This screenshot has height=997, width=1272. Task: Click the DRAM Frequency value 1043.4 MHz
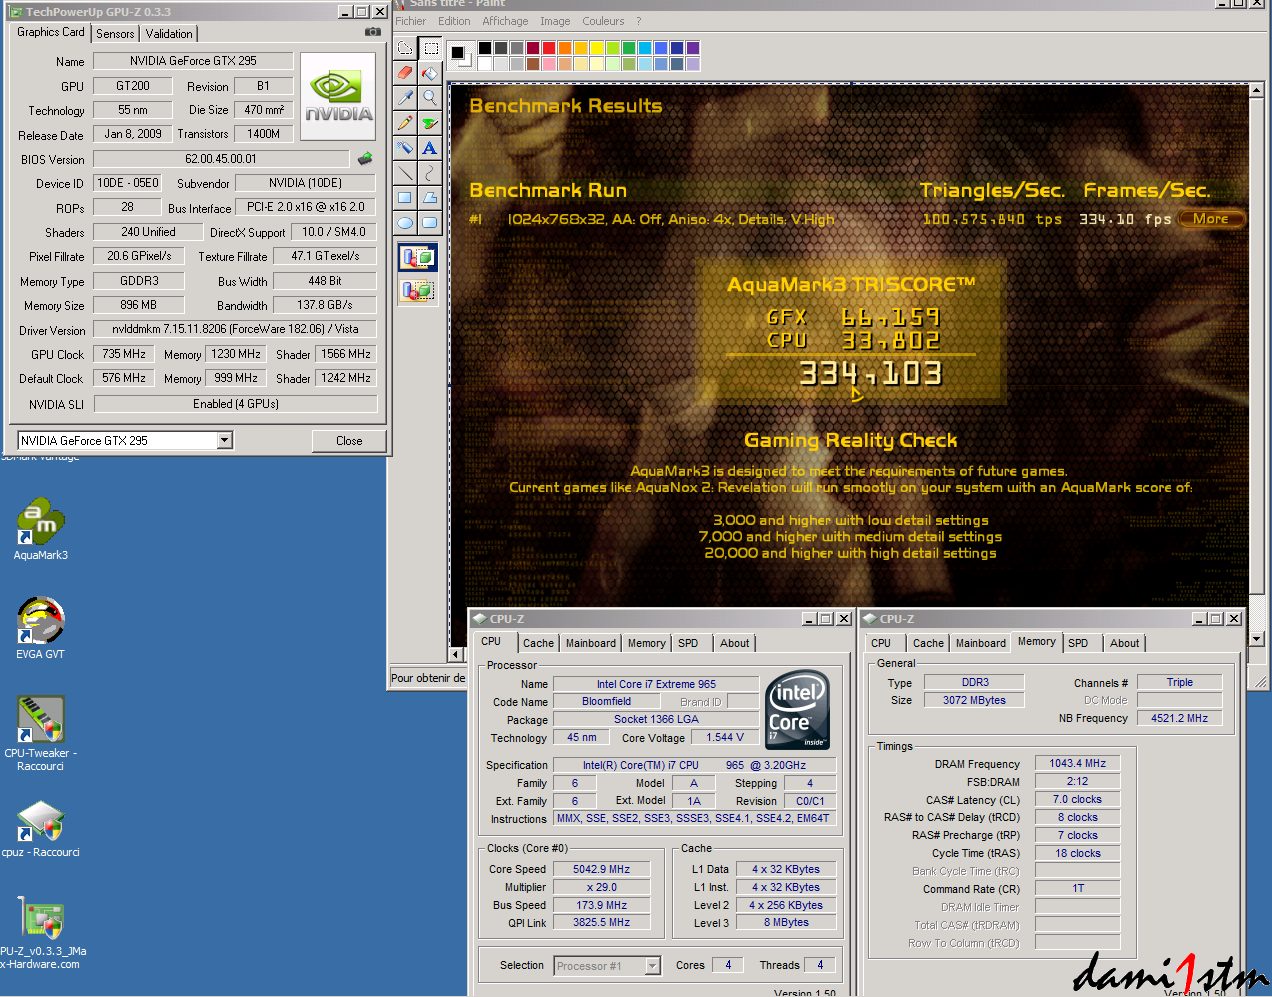point(1077,763)
